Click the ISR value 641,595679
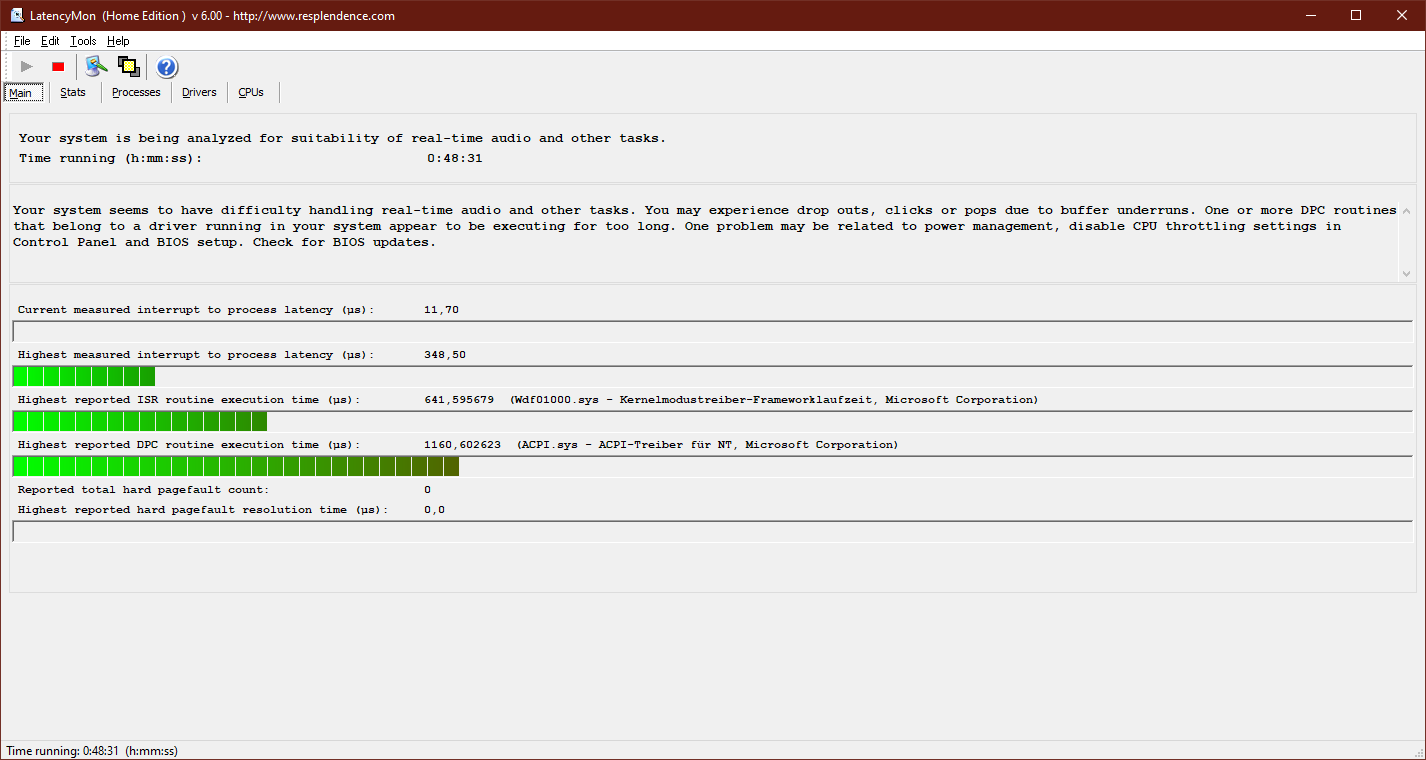This screenshot has width=1426, height=760. (459, 400)
